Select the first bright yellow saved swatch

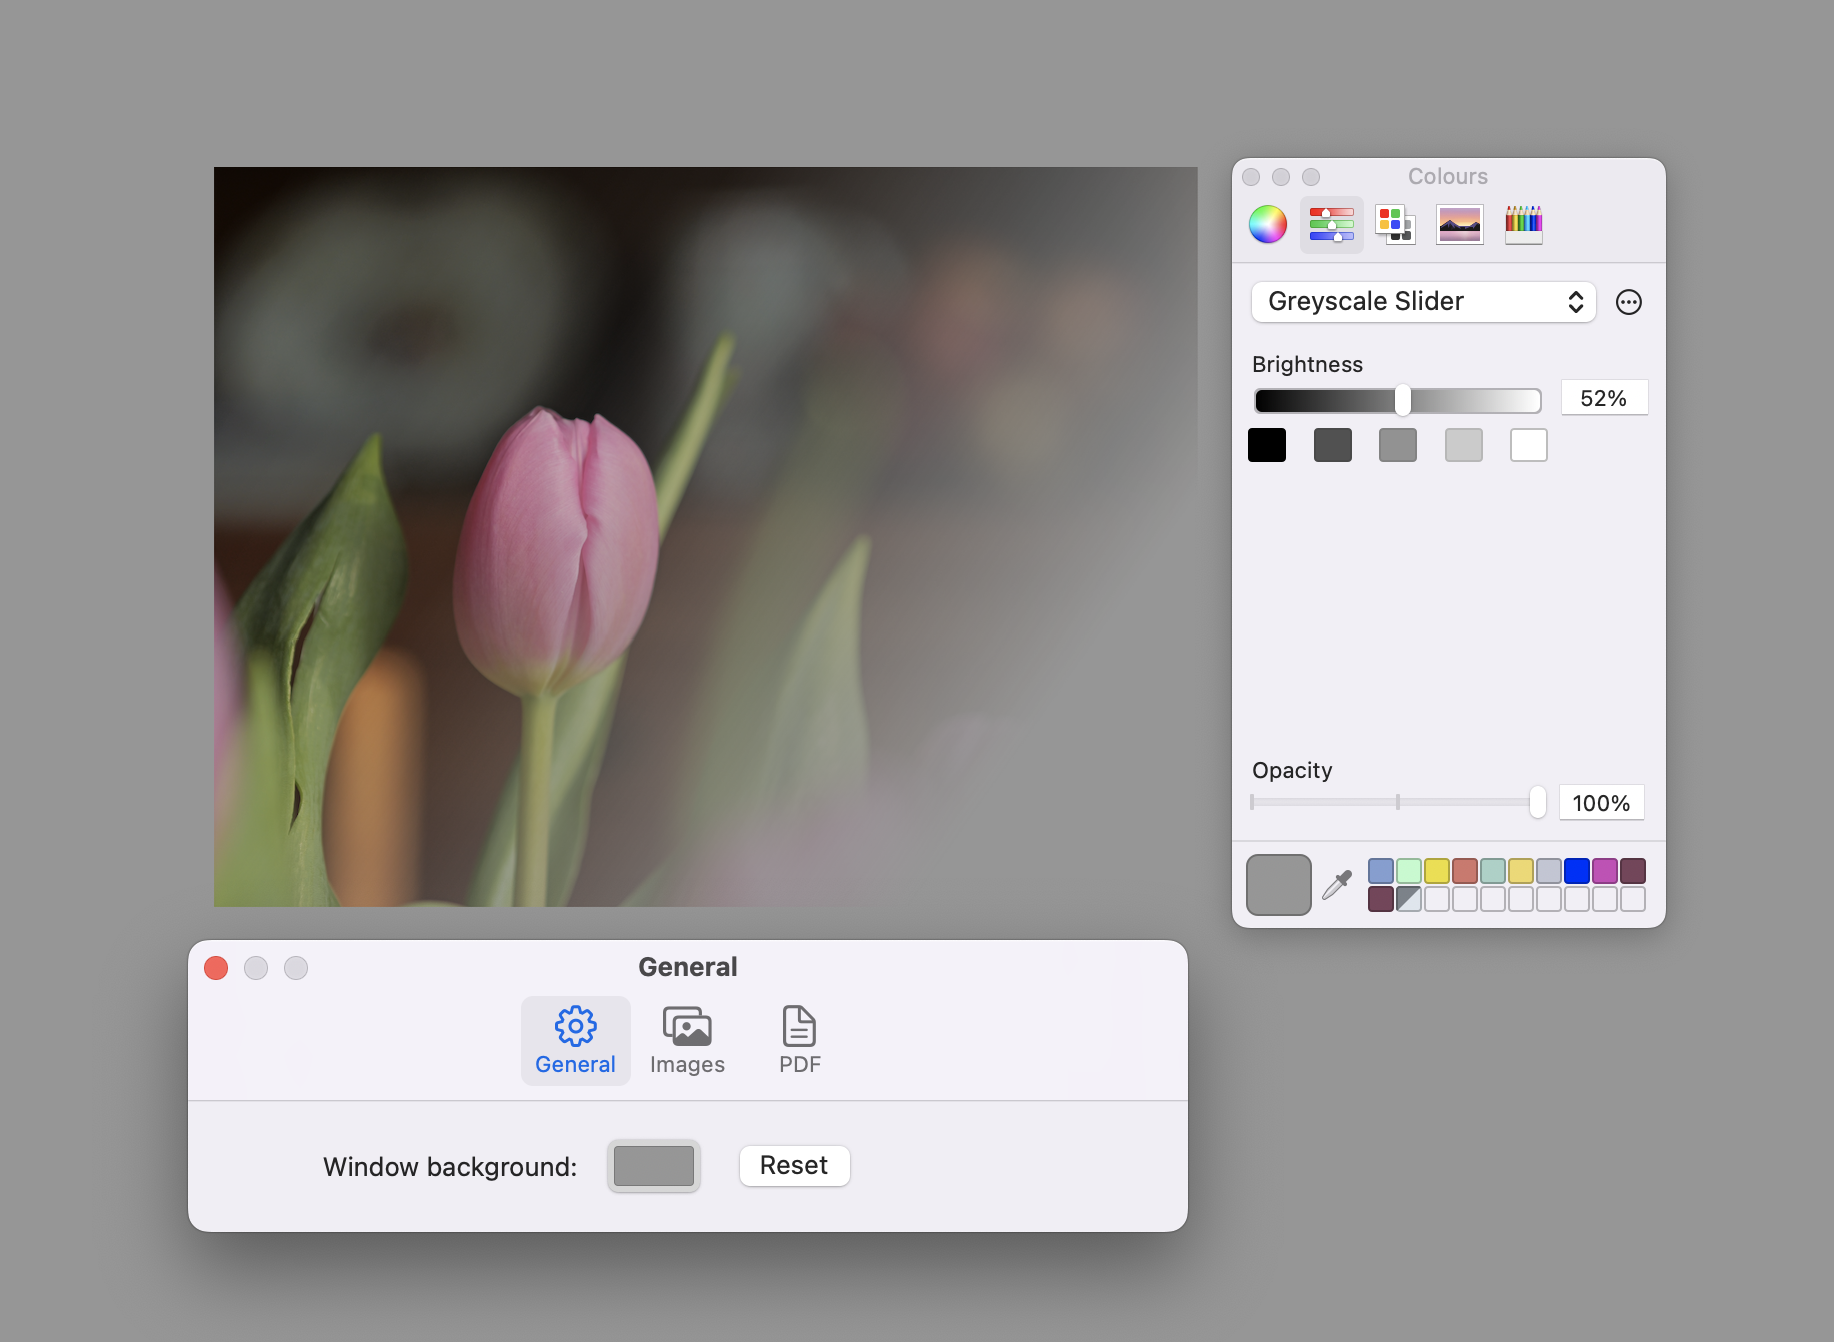(1436, 871)
